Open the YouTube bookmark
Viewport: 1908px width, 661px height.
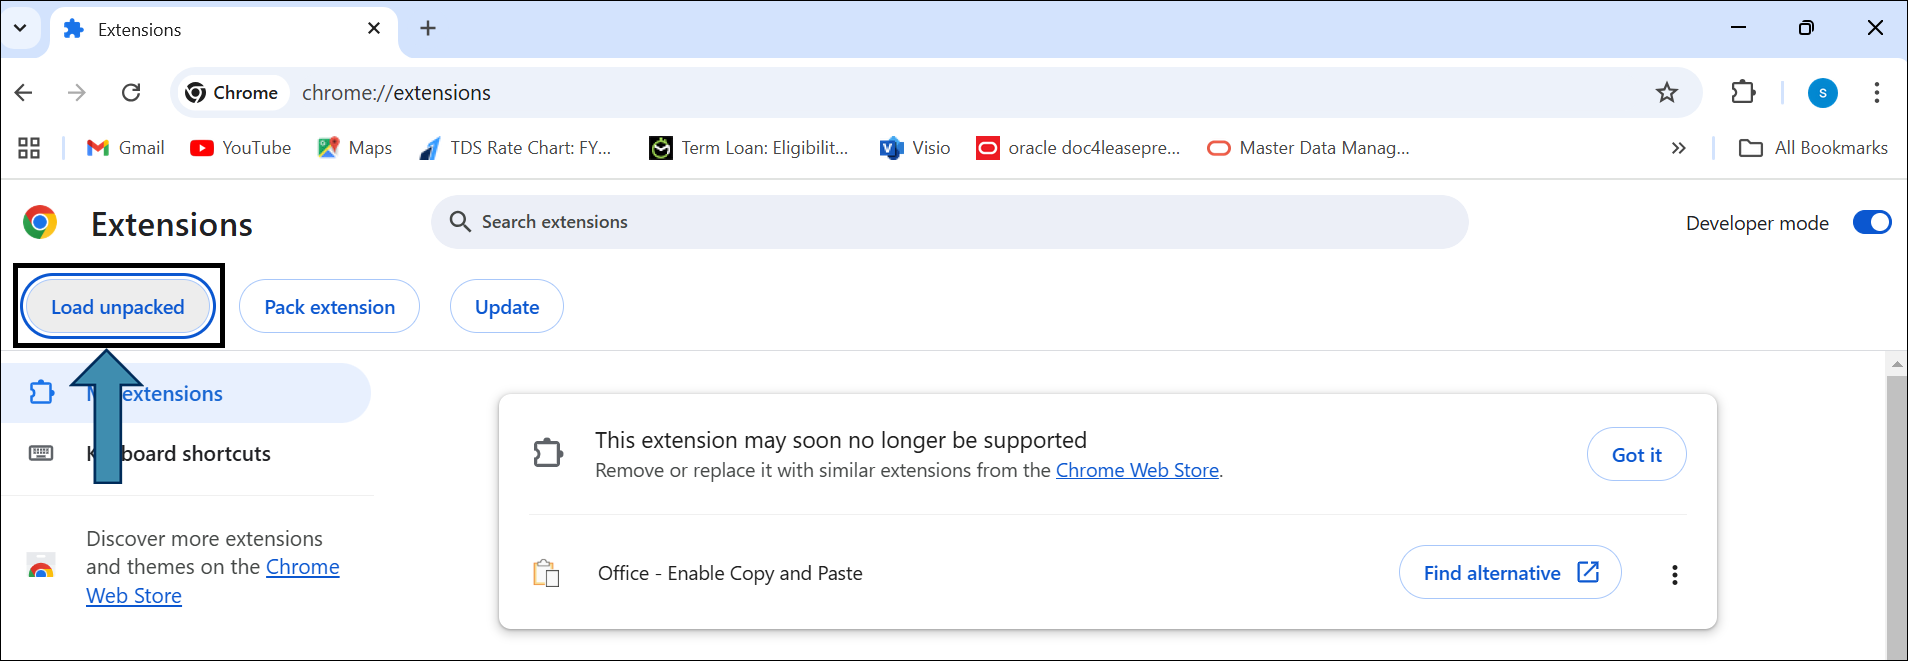point(241,148)
